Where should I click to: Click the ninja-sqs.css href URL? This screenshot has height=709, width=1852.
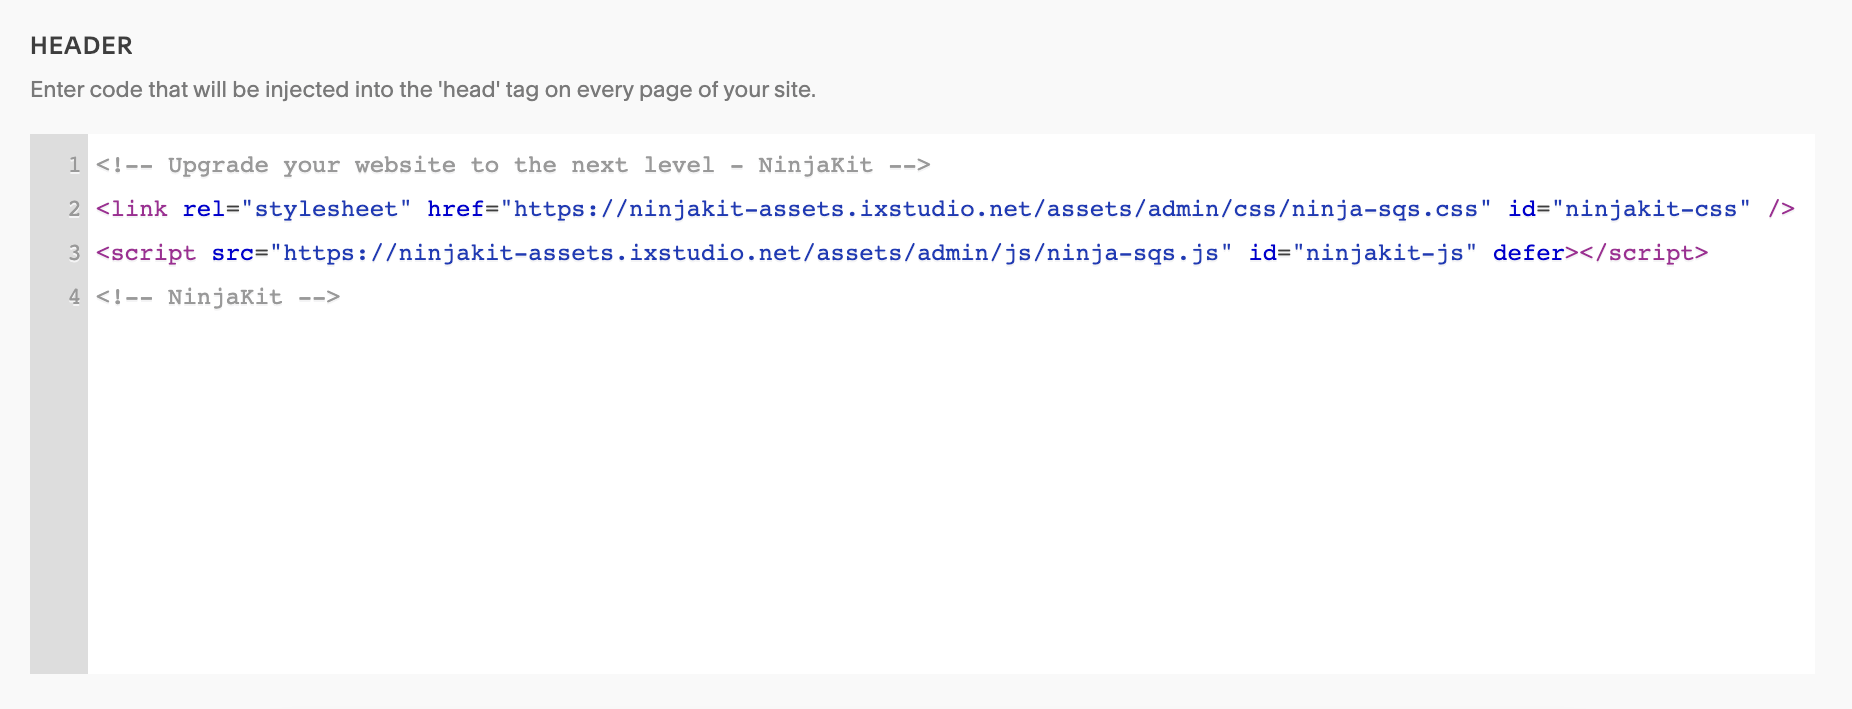point(995,209)
